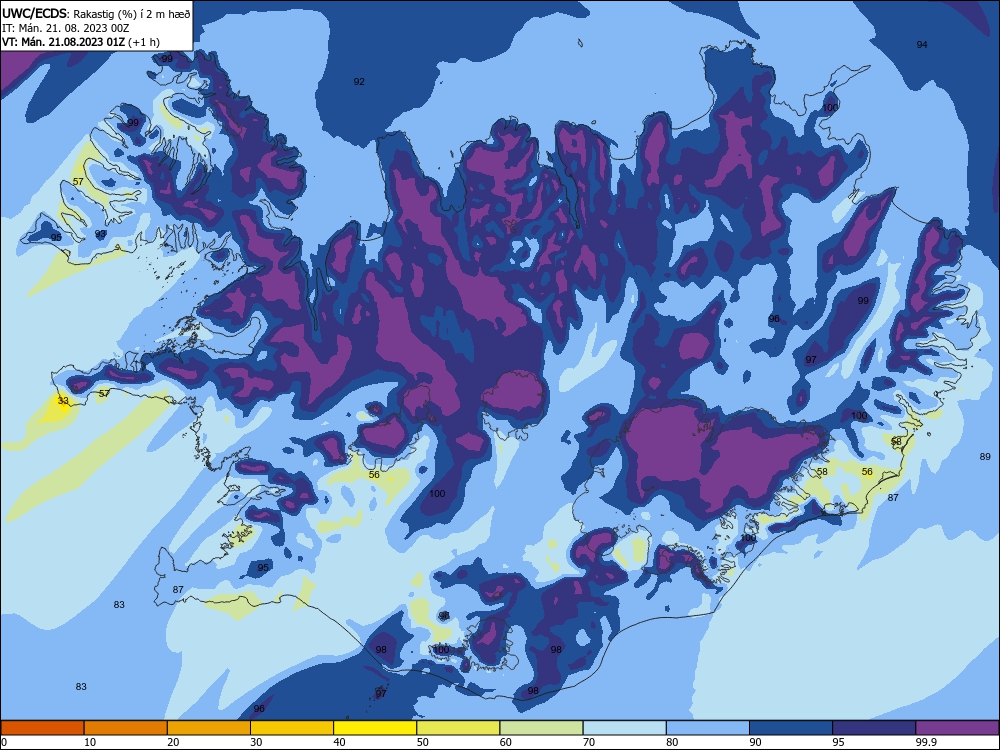Click the medium blue 90–95 legend swatch
1000x750 pixels.
(x=791, y=728)
